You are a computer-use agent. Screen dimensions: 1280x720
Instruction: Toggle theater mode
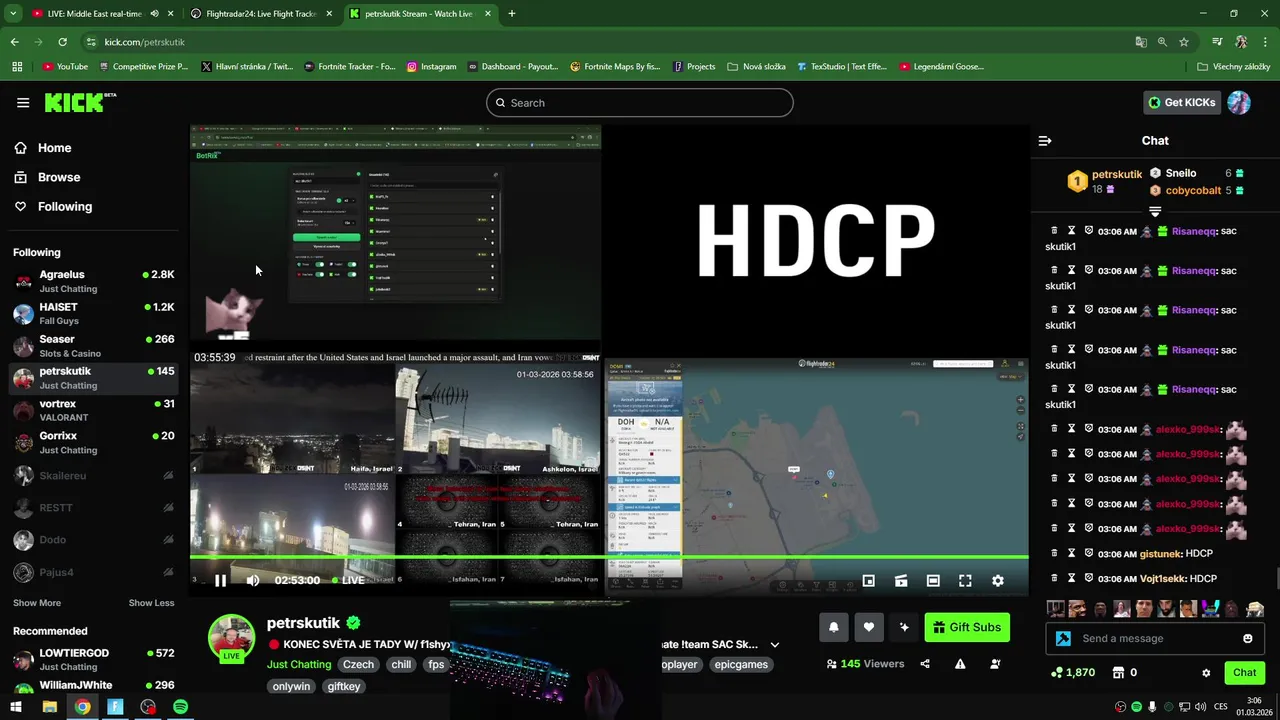(x=933, y=580)
